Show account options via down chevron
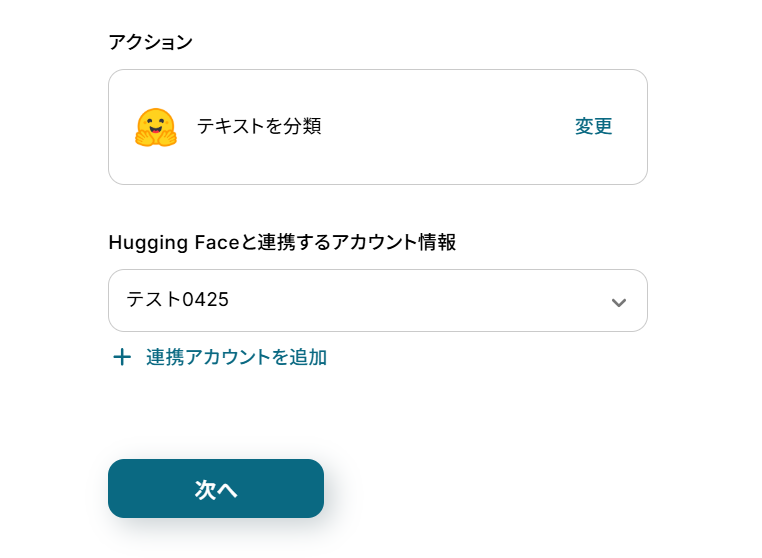 point(618,302)
